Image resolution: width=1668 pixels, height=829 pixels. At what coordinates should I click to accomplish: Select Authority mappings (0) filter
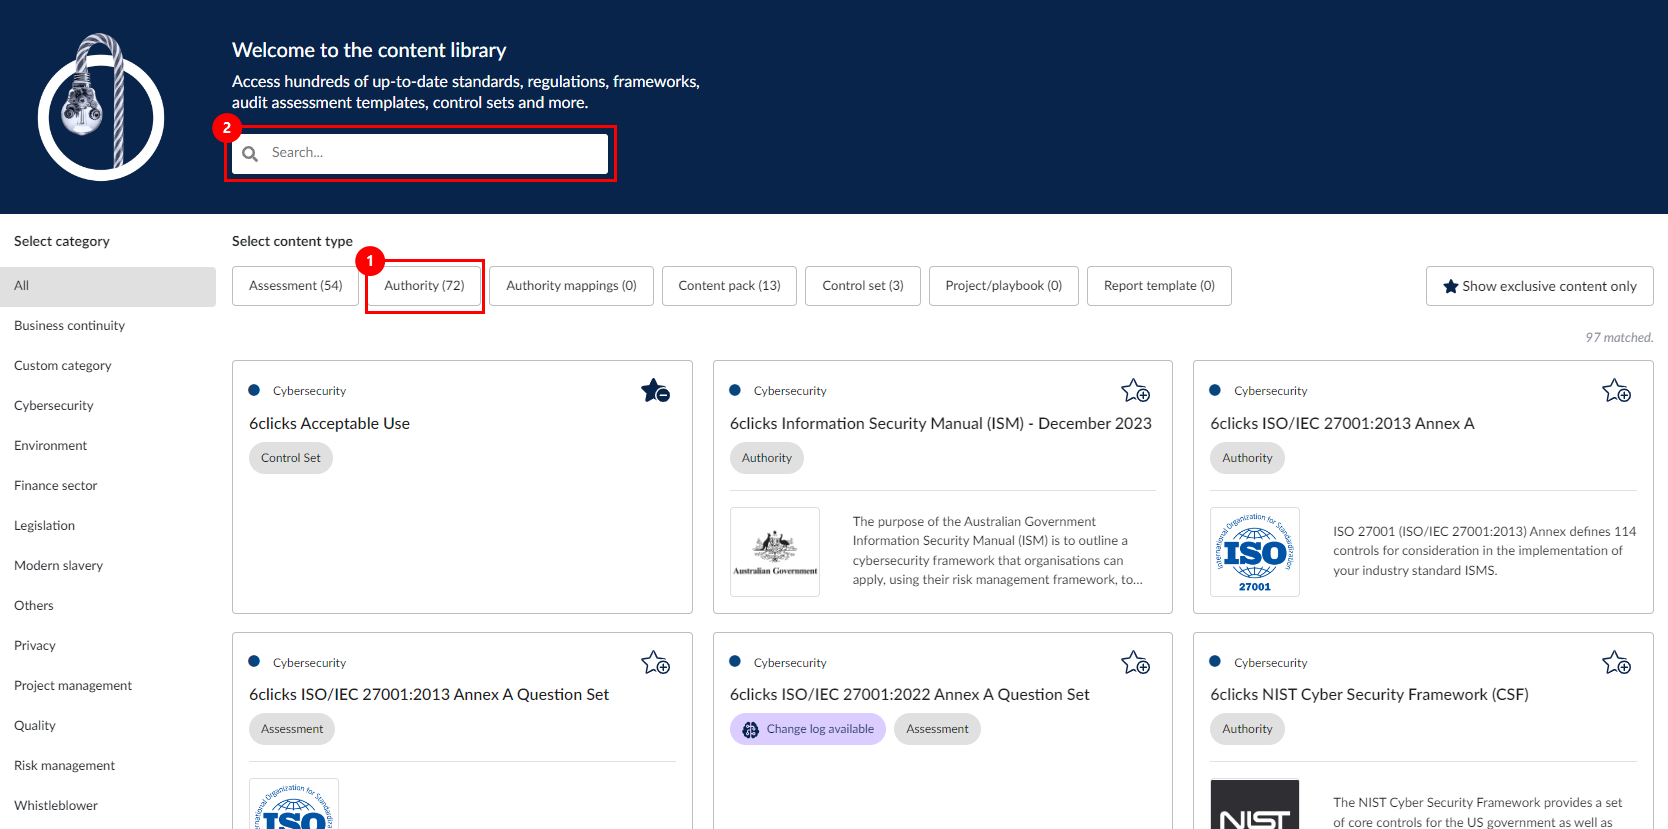point(571,286)
